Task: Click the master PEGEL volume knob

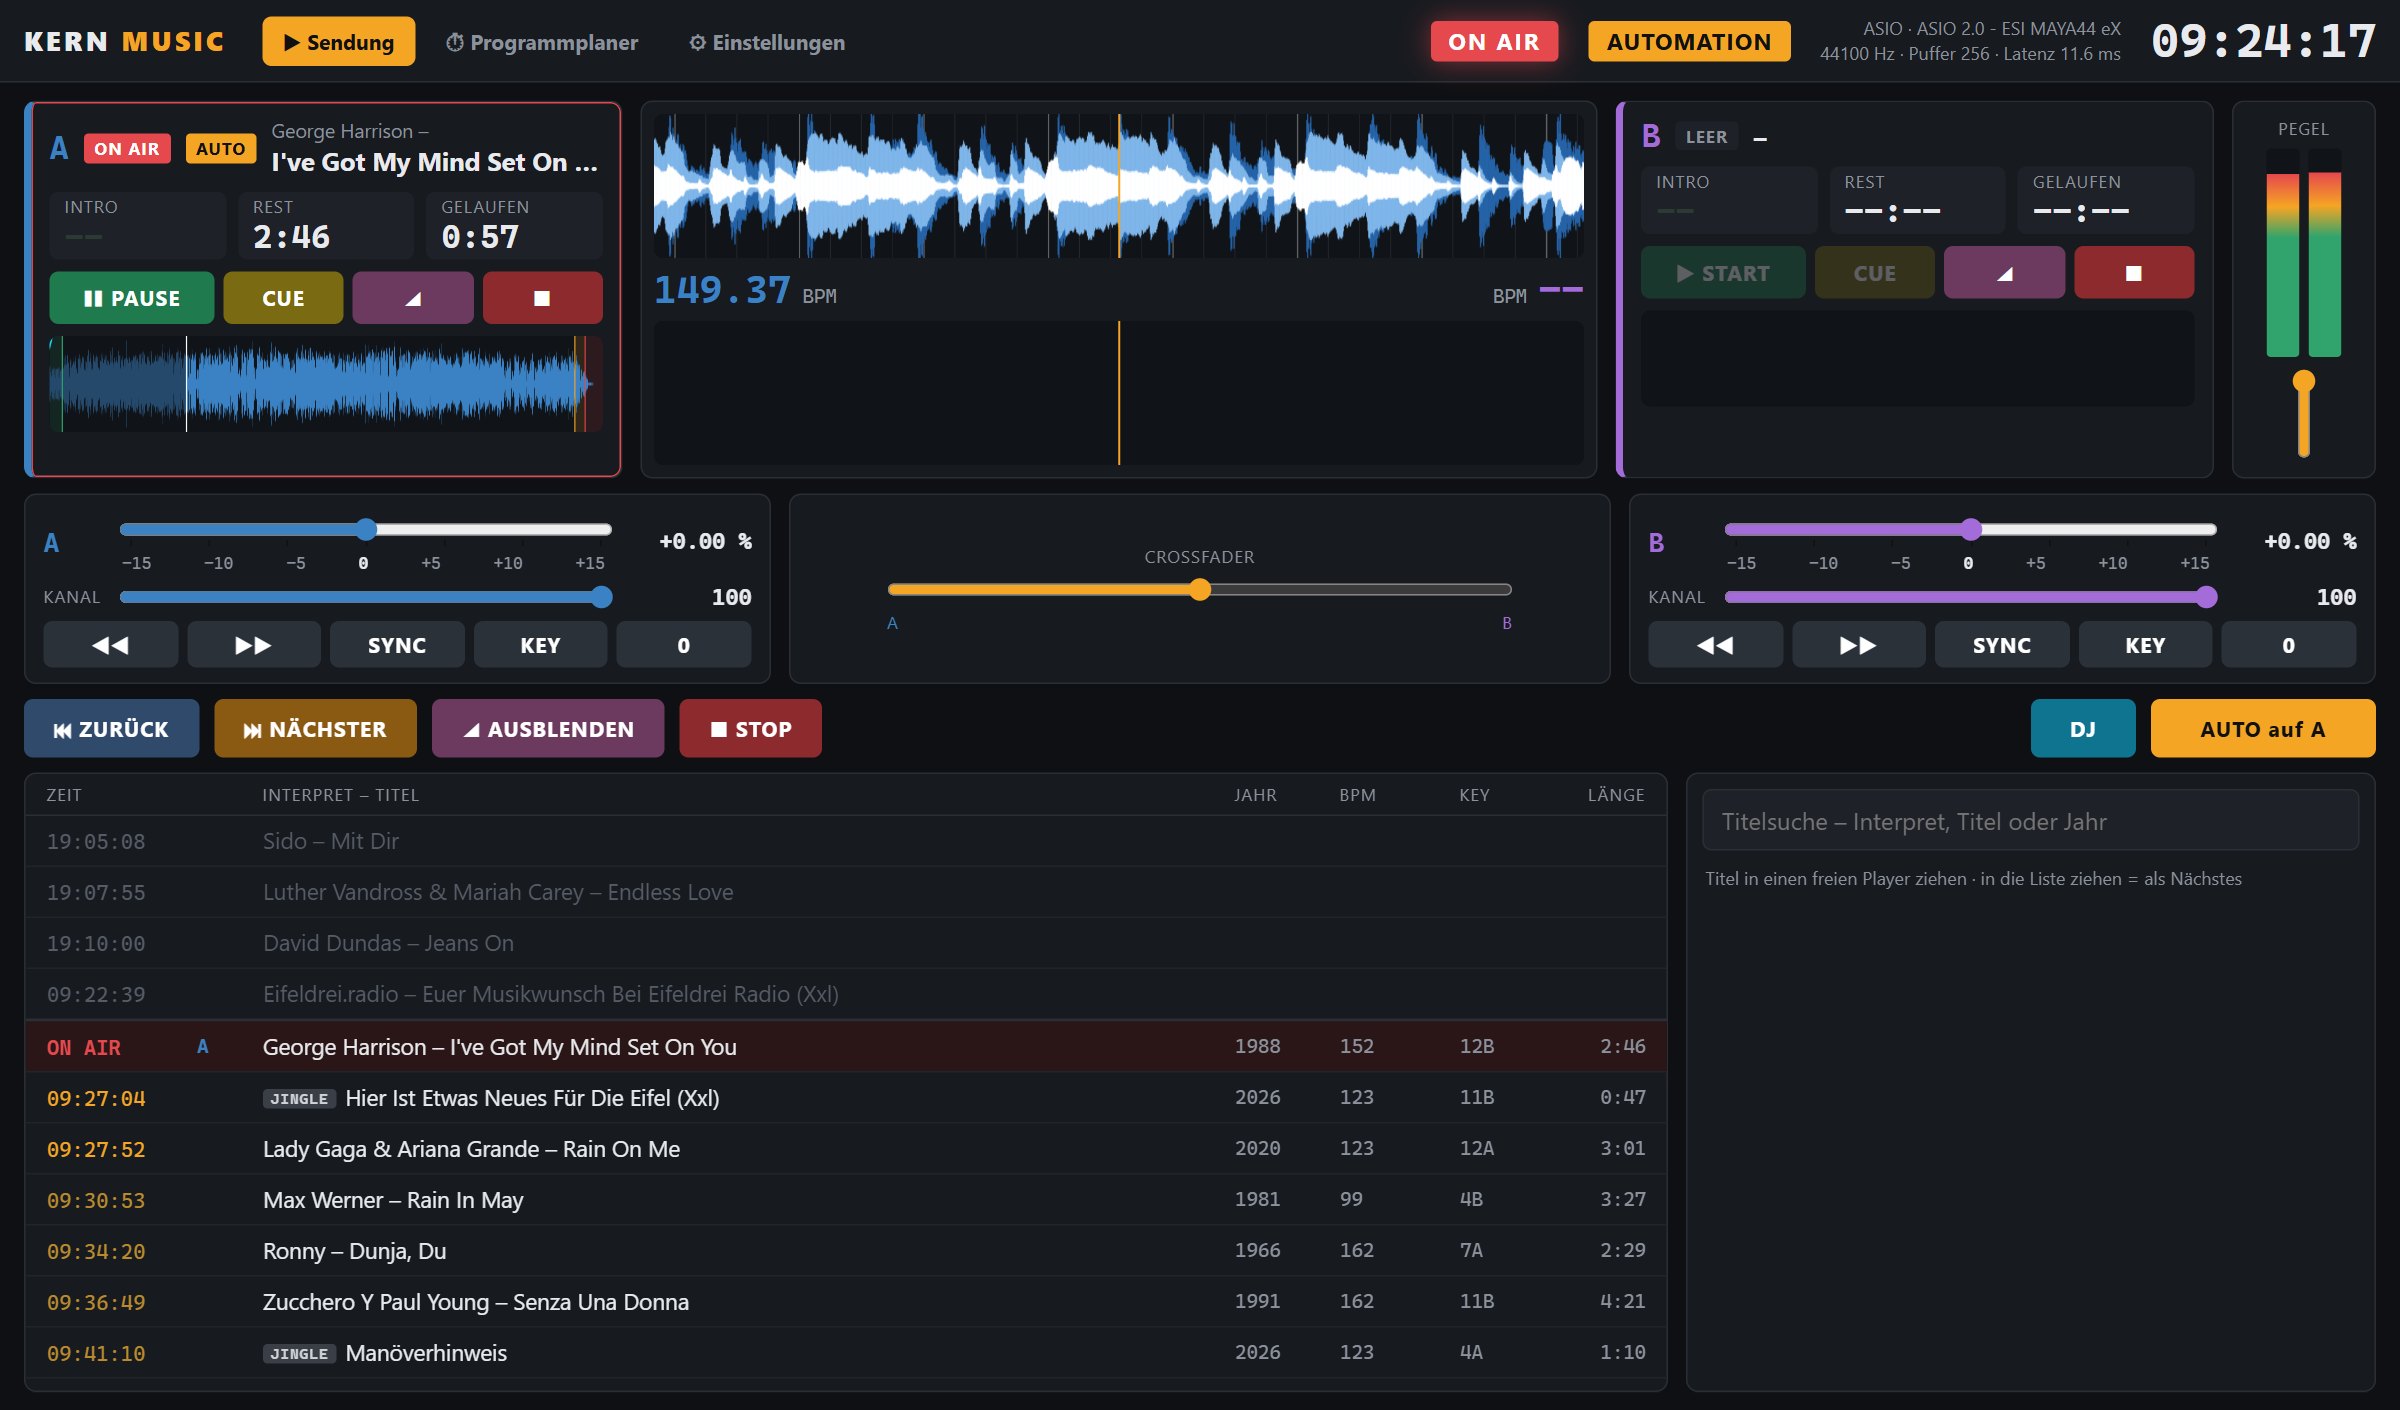Action: coord(2304,381)
